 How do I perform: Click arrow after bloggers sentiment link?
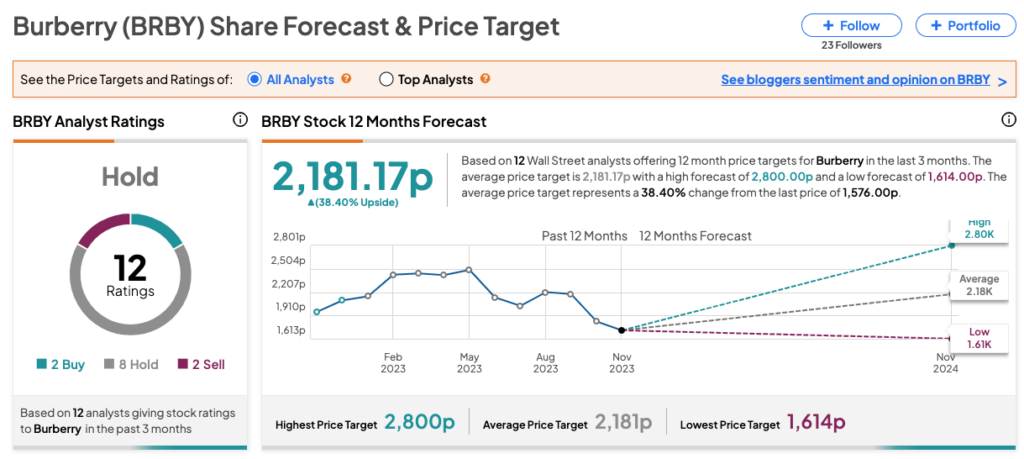click(1001, 81)
